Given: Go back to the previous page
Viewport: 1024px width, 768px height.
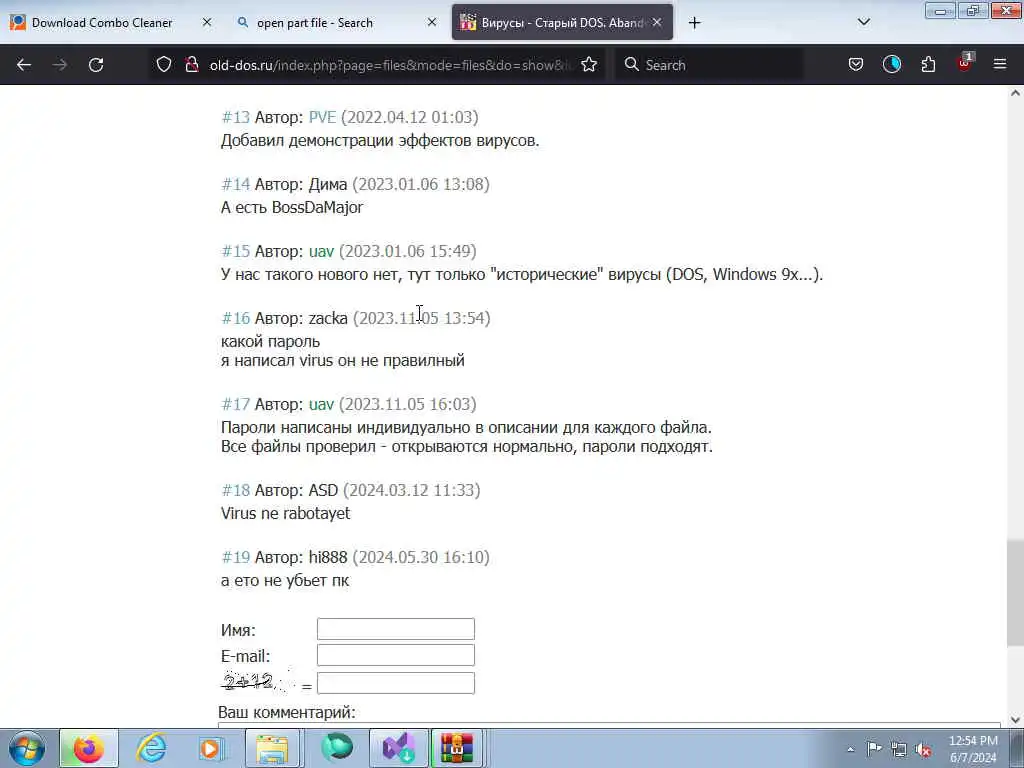Looking at the screenshot, I should coord(24,65).
